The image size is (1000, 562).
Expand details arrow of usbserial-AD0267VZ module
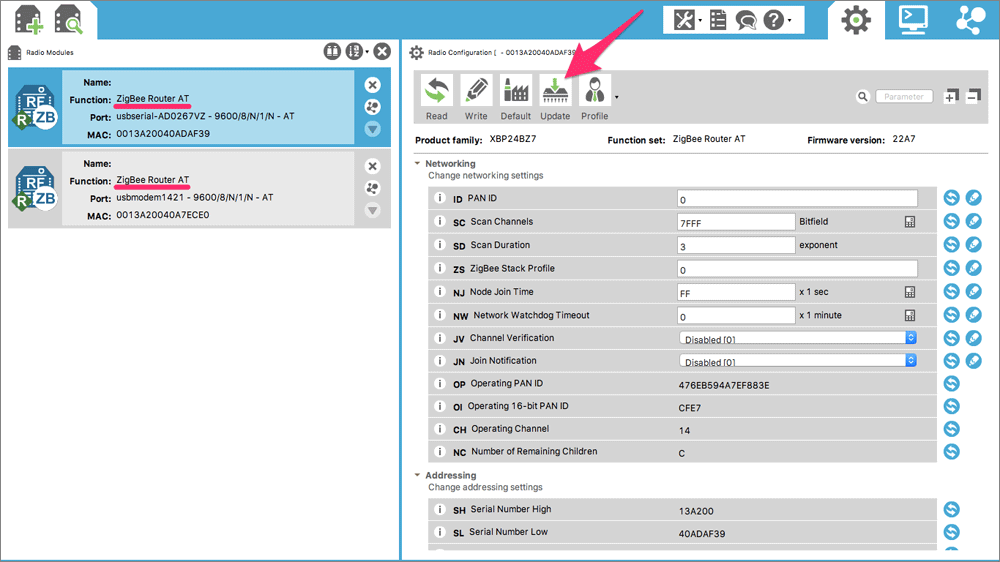point(372,129)
